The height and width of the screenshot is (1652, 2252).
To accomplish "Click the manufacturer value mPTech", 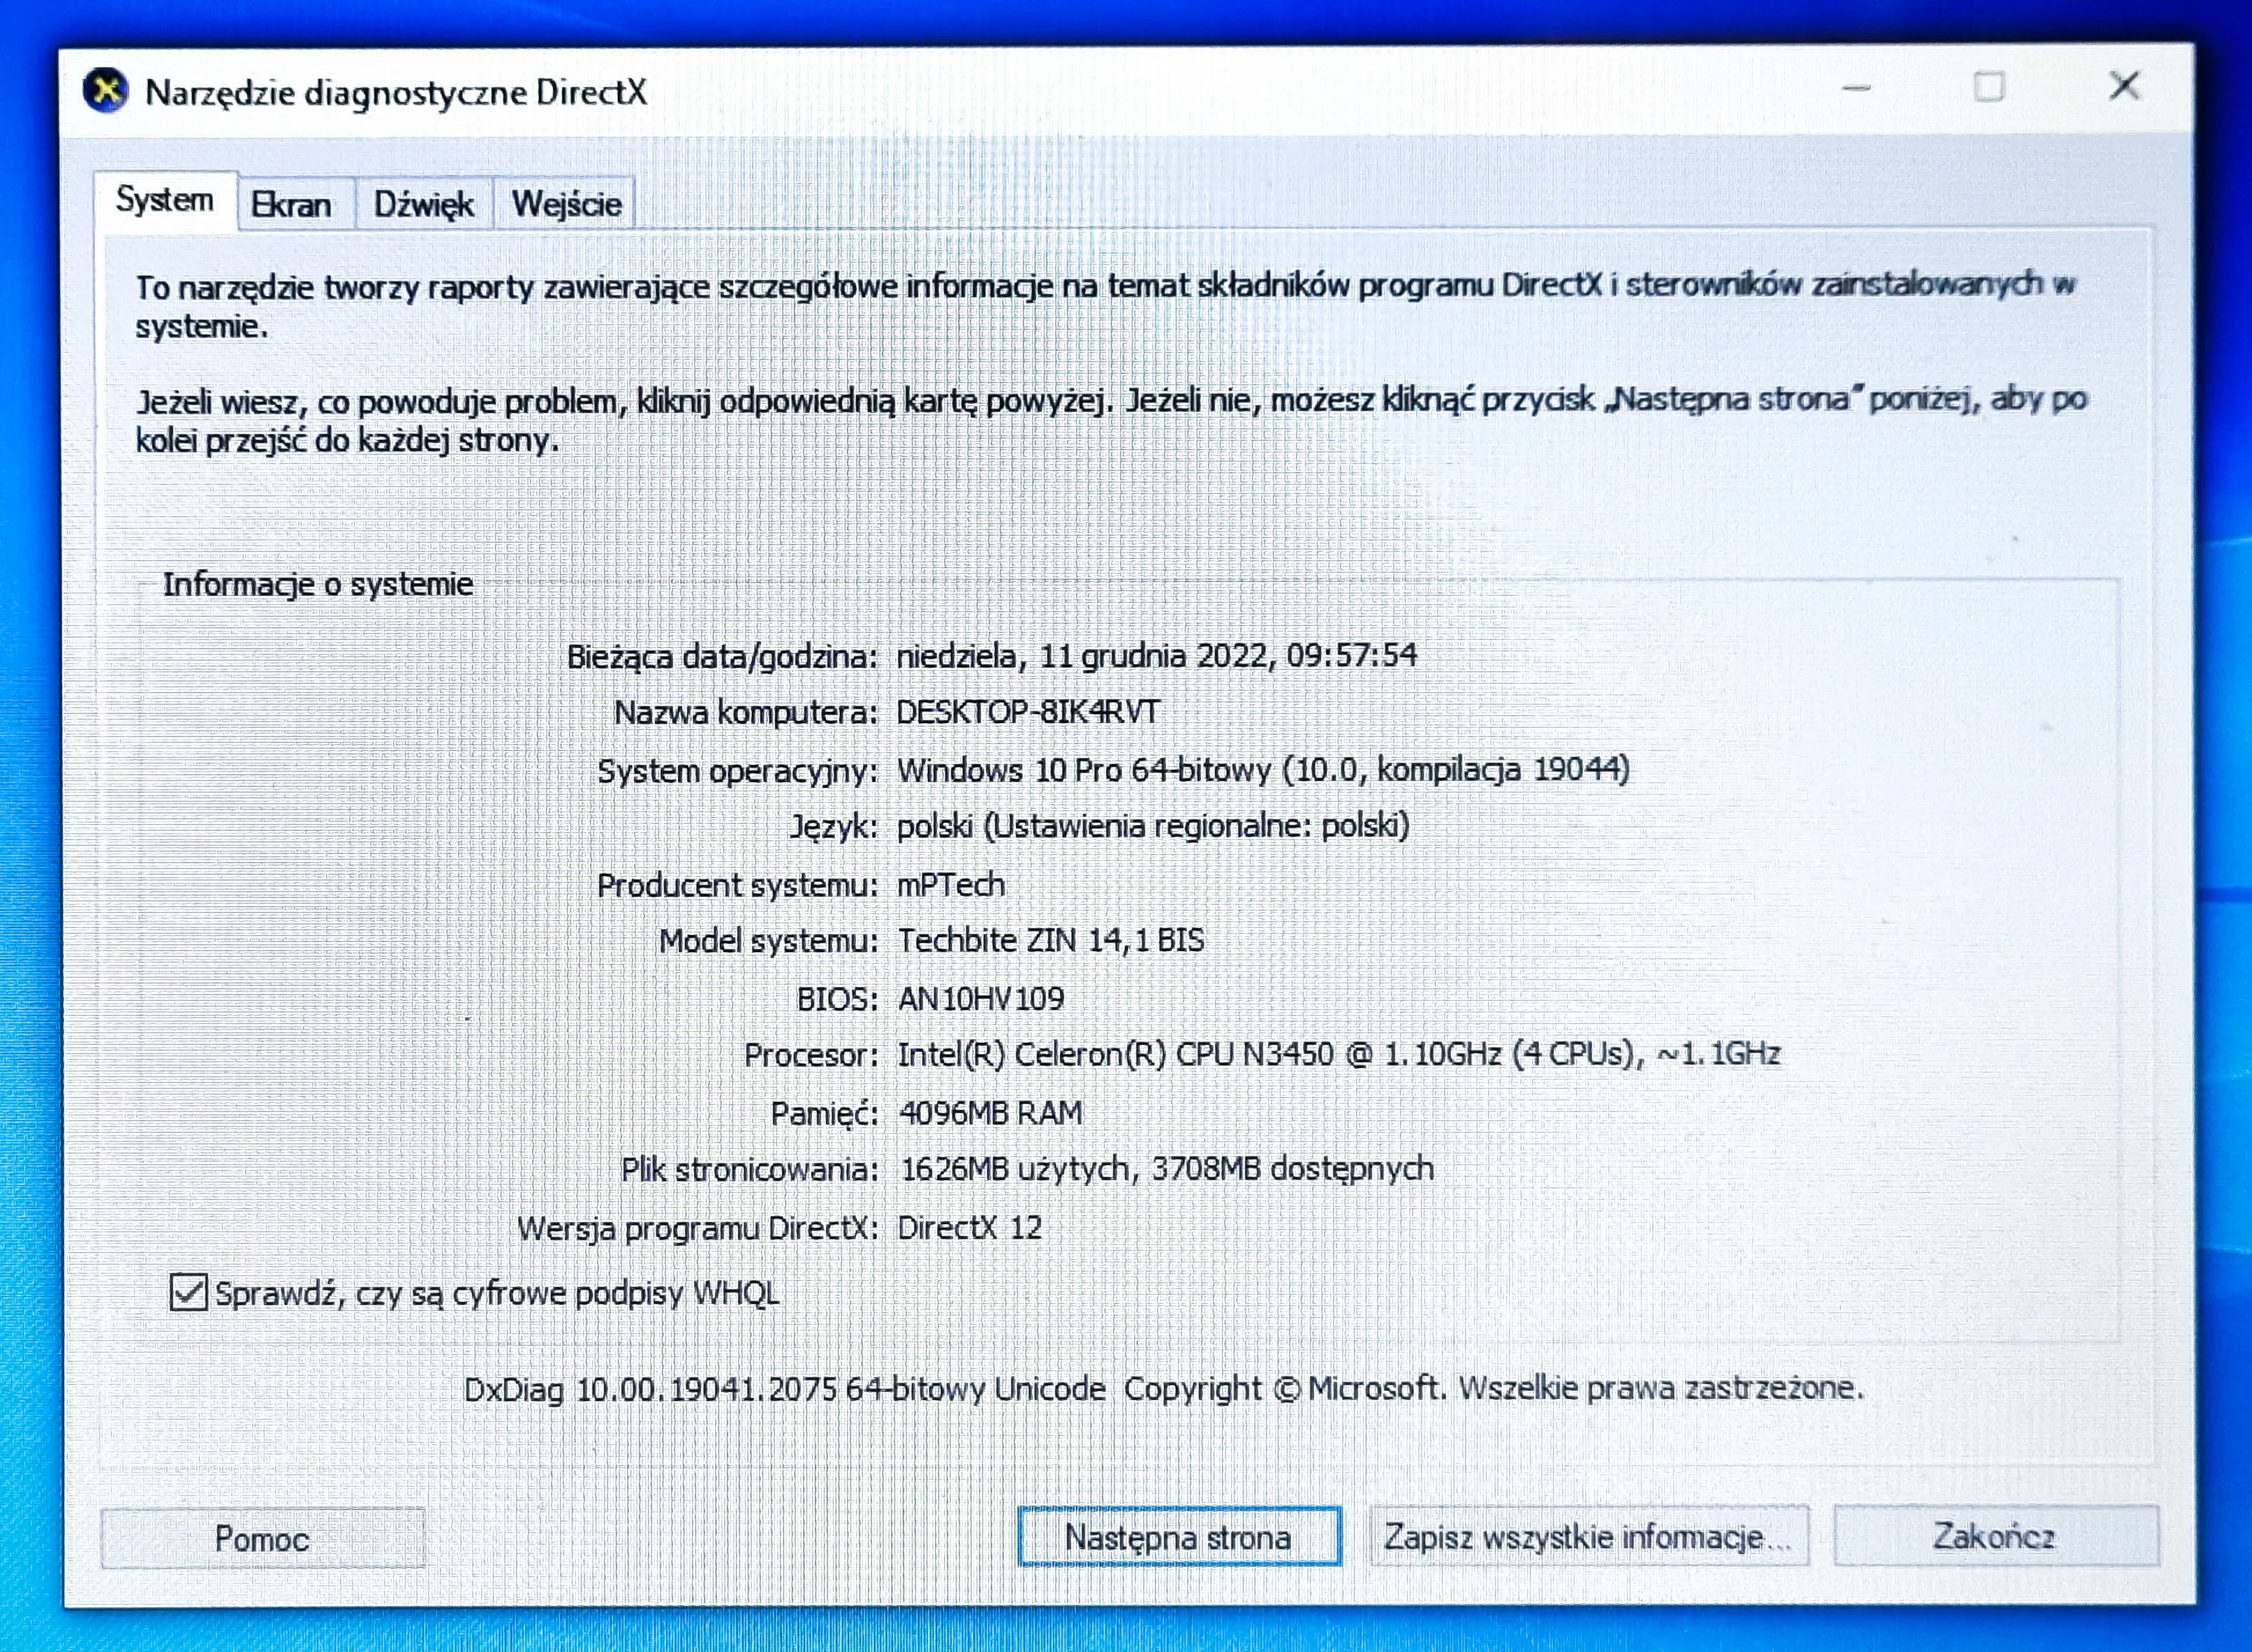I will (x=951, y=884).
